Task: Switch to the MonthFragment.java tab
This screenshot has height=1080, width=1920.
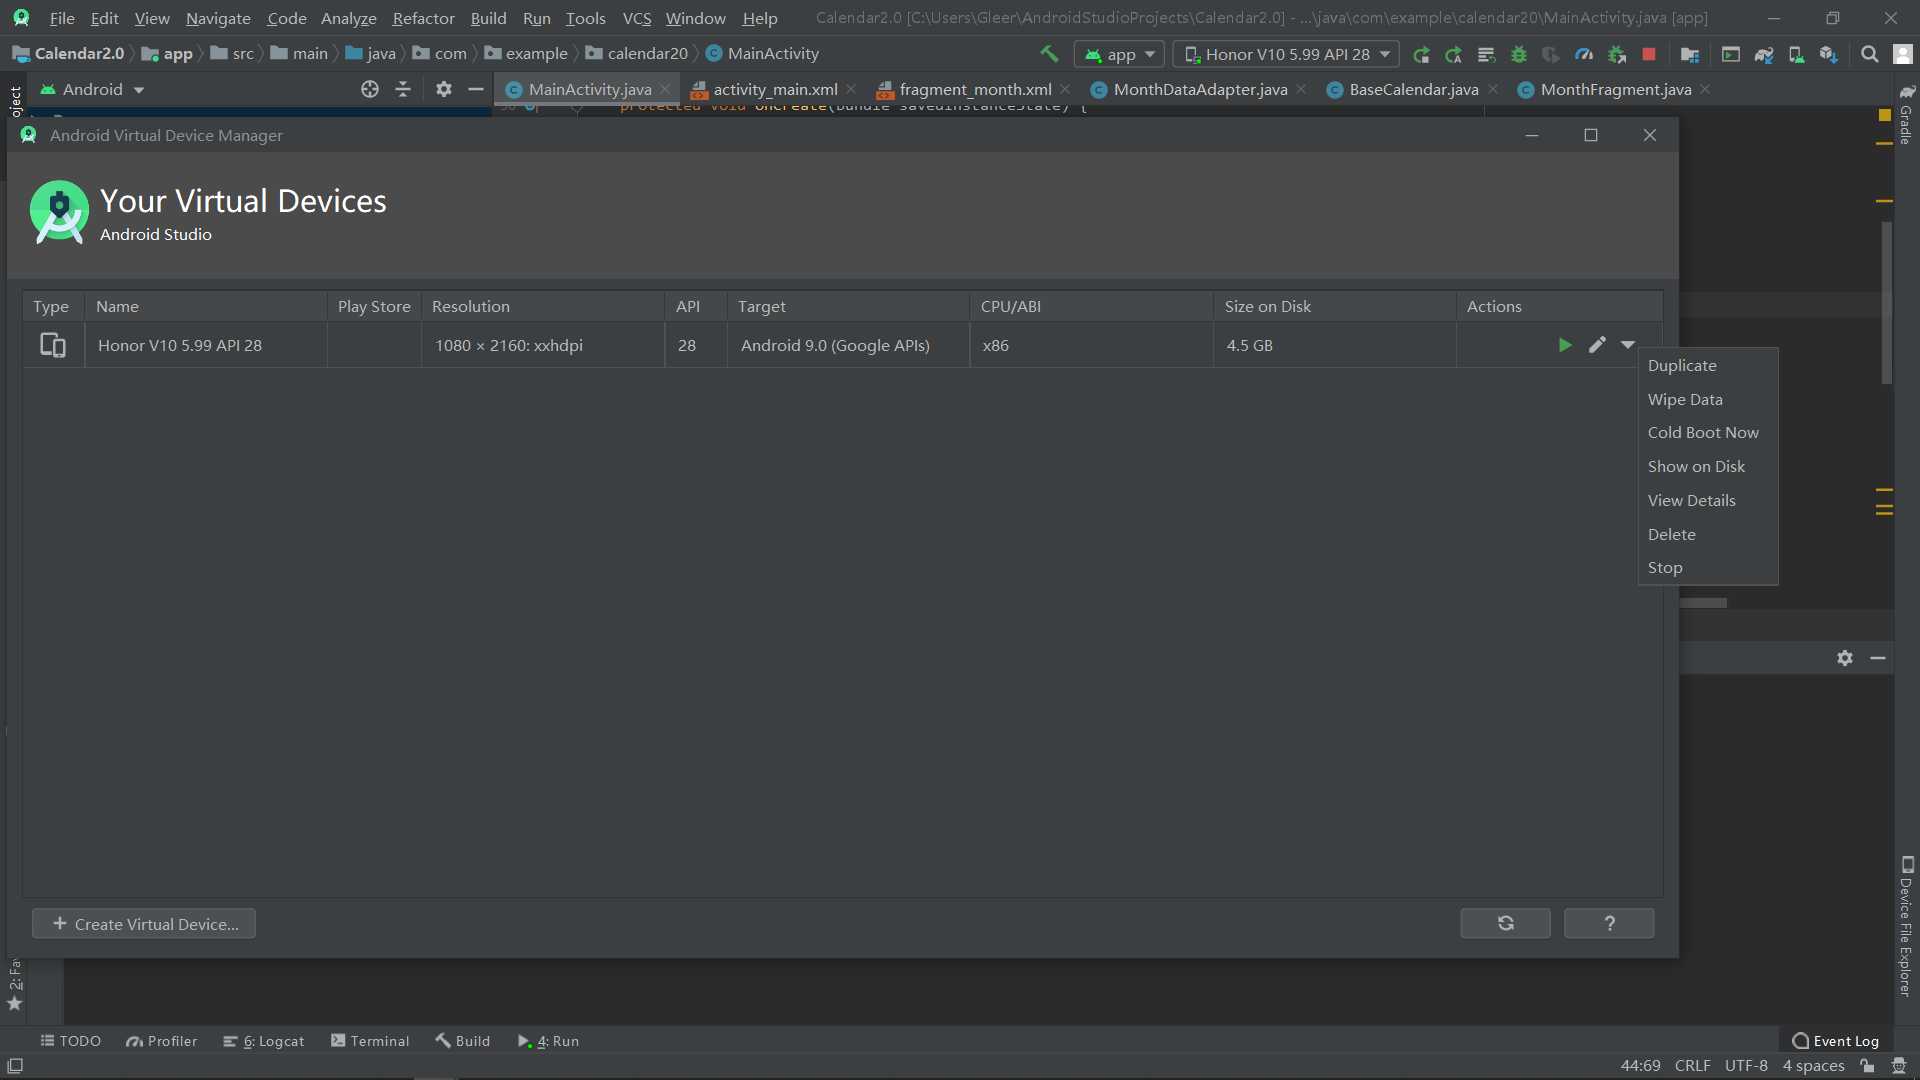Action: click(1616, 89)
